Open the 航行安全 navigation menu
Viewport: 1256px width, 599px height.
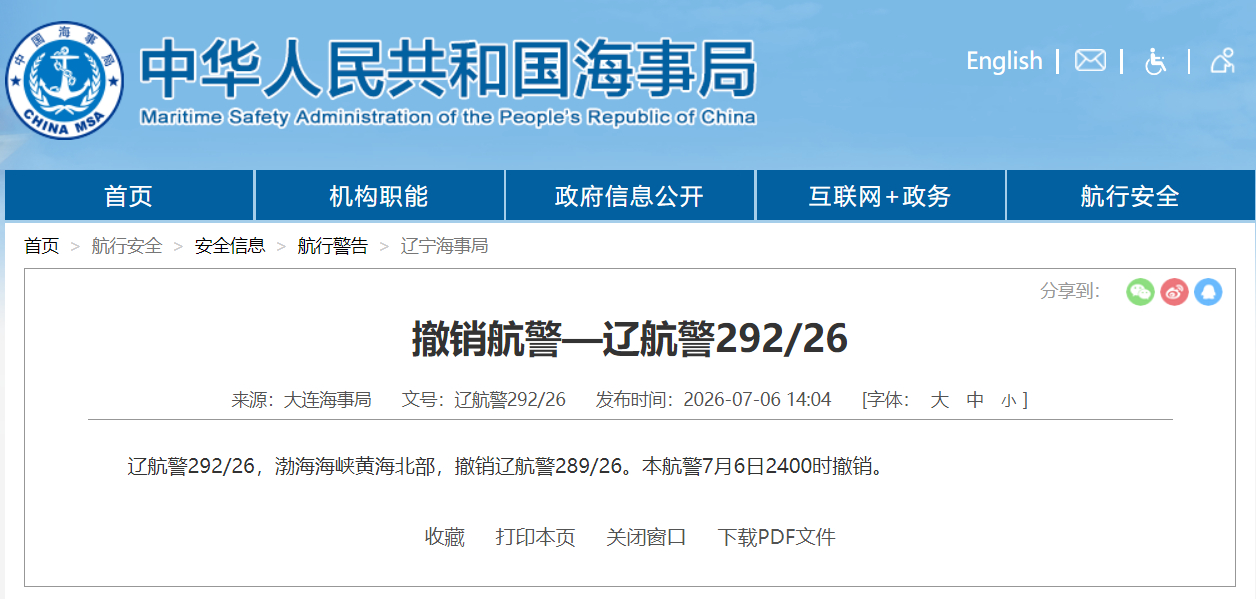[1130, 196]
